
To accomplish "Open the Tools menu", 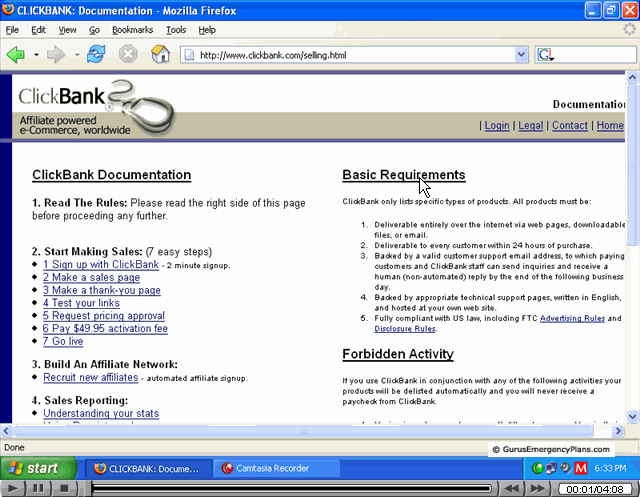I will [176, 30].
